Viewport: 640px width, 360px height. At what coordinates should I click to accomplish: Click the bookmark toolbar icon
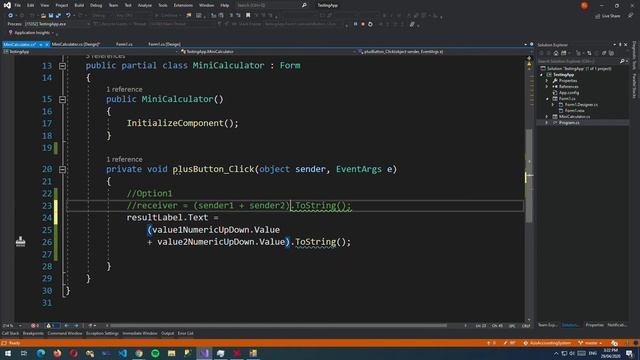click(248, 15)
